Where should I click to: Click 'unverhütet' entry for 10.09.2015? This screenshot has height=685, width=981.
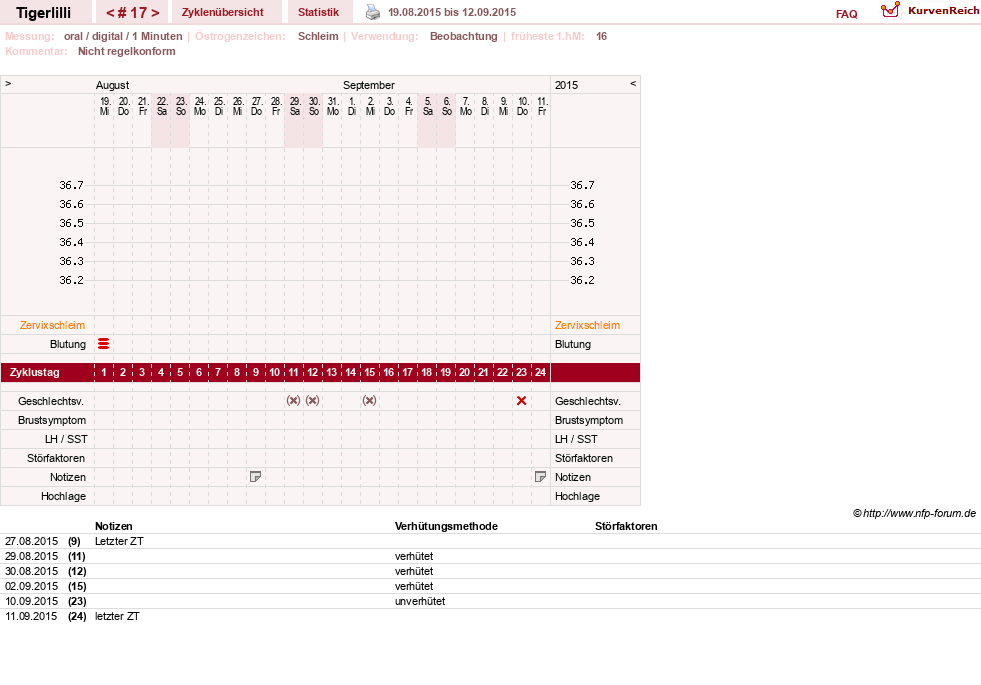coord(420,601)
